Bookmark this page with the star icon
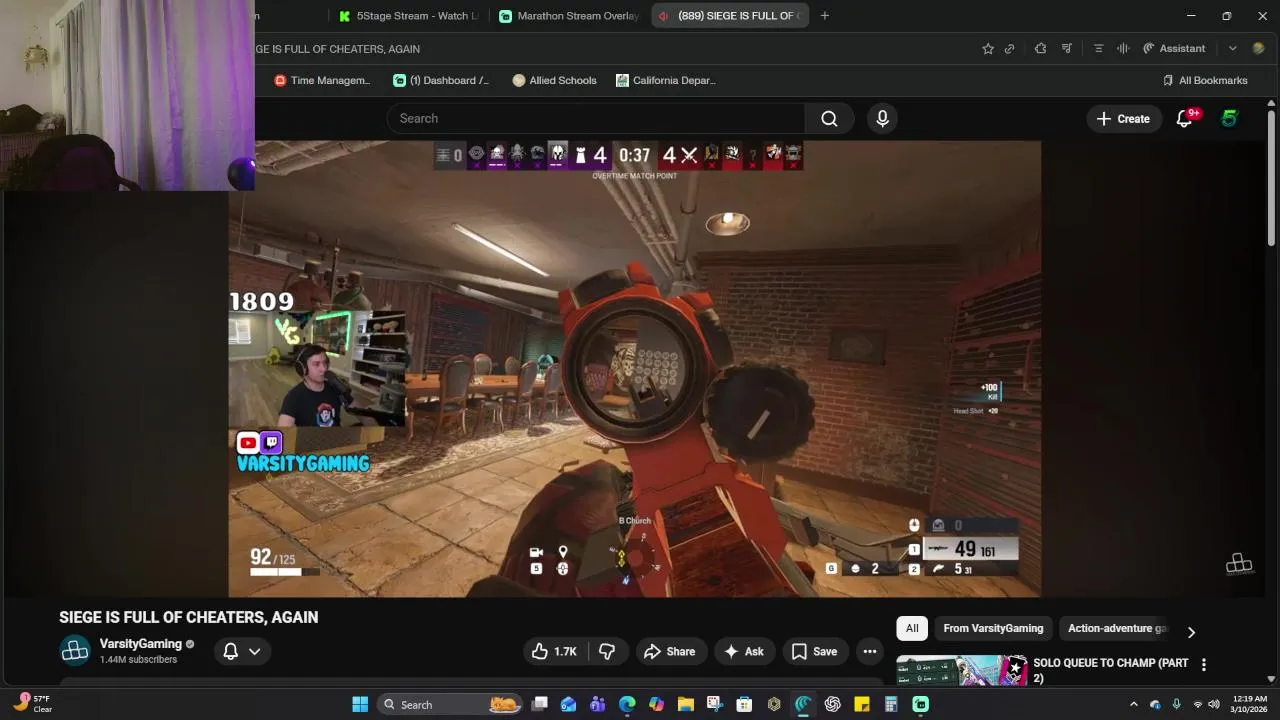Screen dimensions: 1280x720 (x=988, y=48)
